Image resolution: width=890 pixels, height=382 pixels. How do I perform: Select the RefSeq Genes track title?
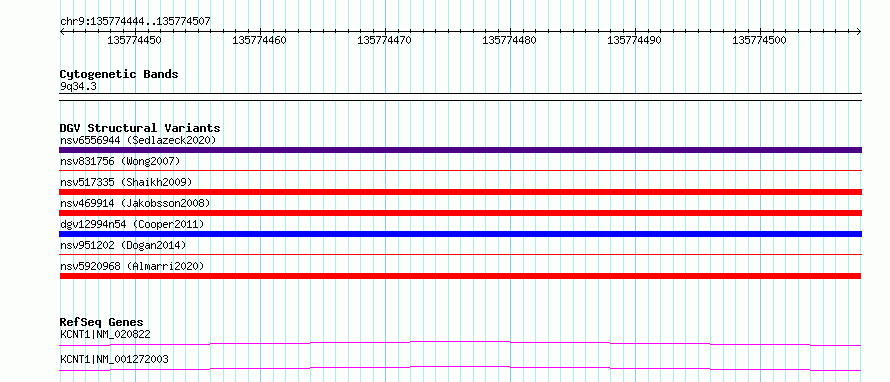(x=102, y=322)
